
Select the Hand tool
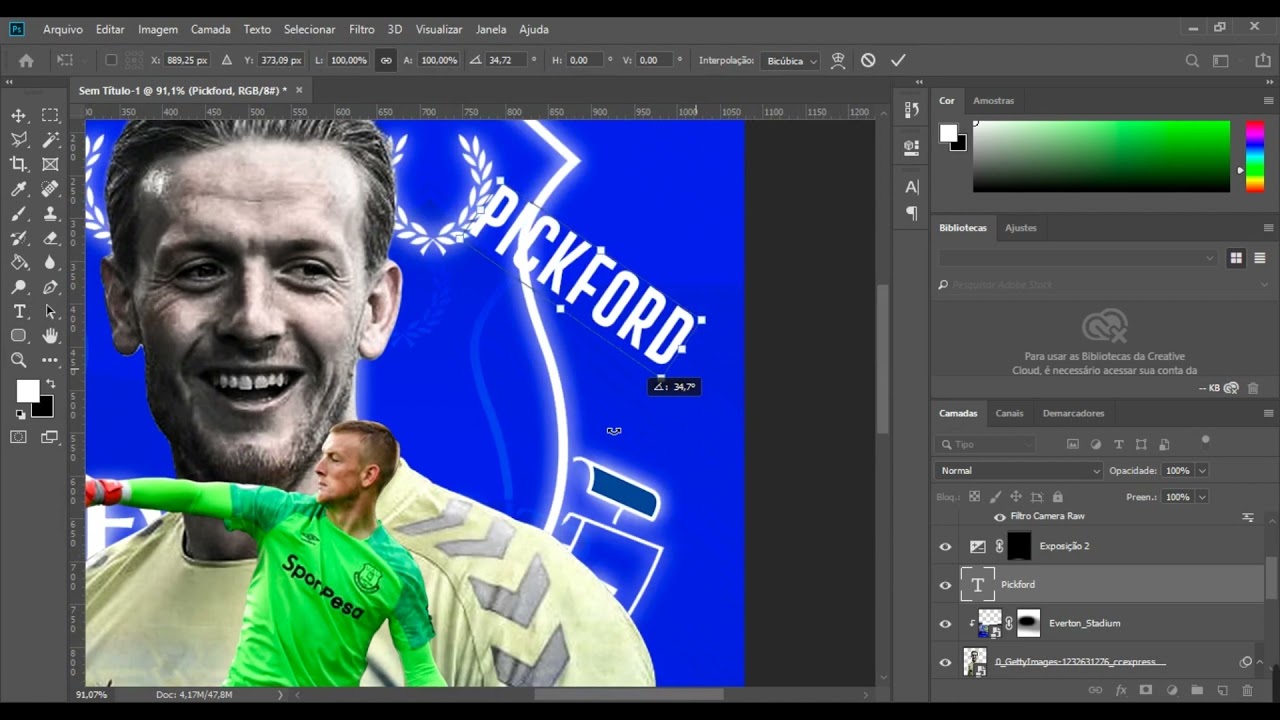pos(50,336)
